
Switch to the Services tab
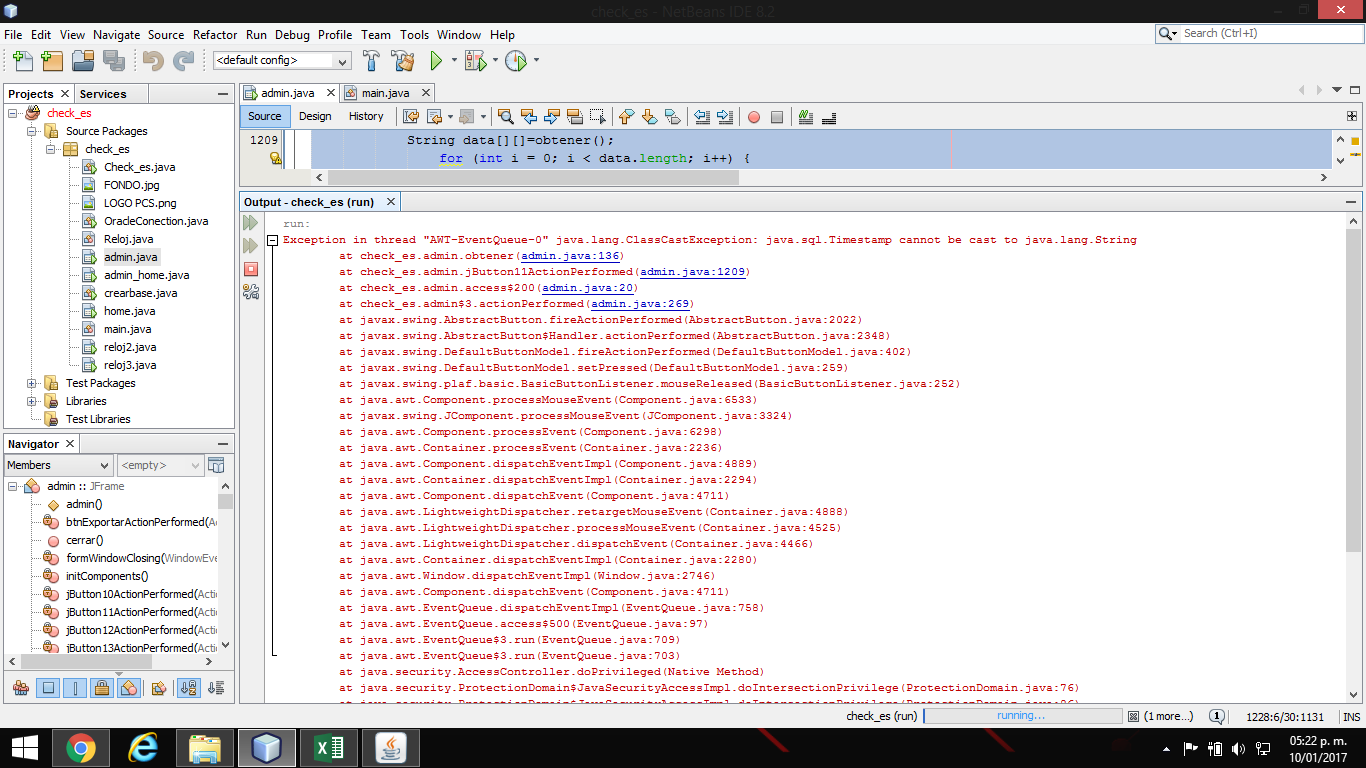click(x=103, y=94)
